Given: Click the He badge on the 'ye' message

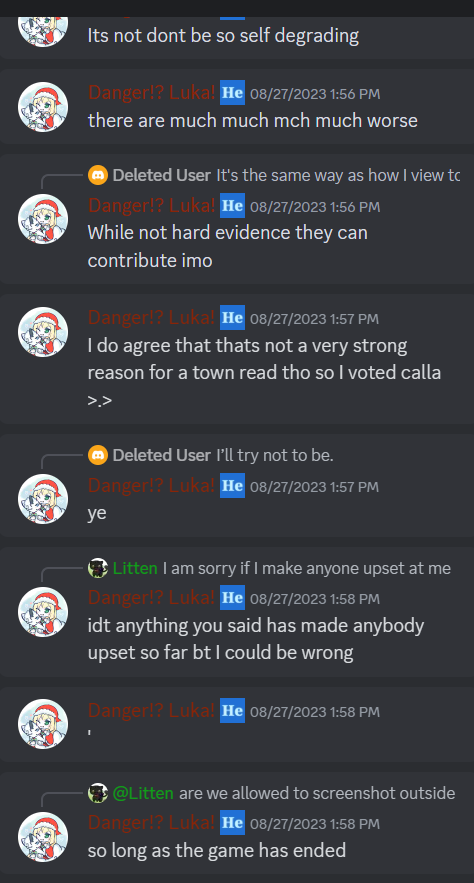Looking at the screenshot, I should 232,486.
